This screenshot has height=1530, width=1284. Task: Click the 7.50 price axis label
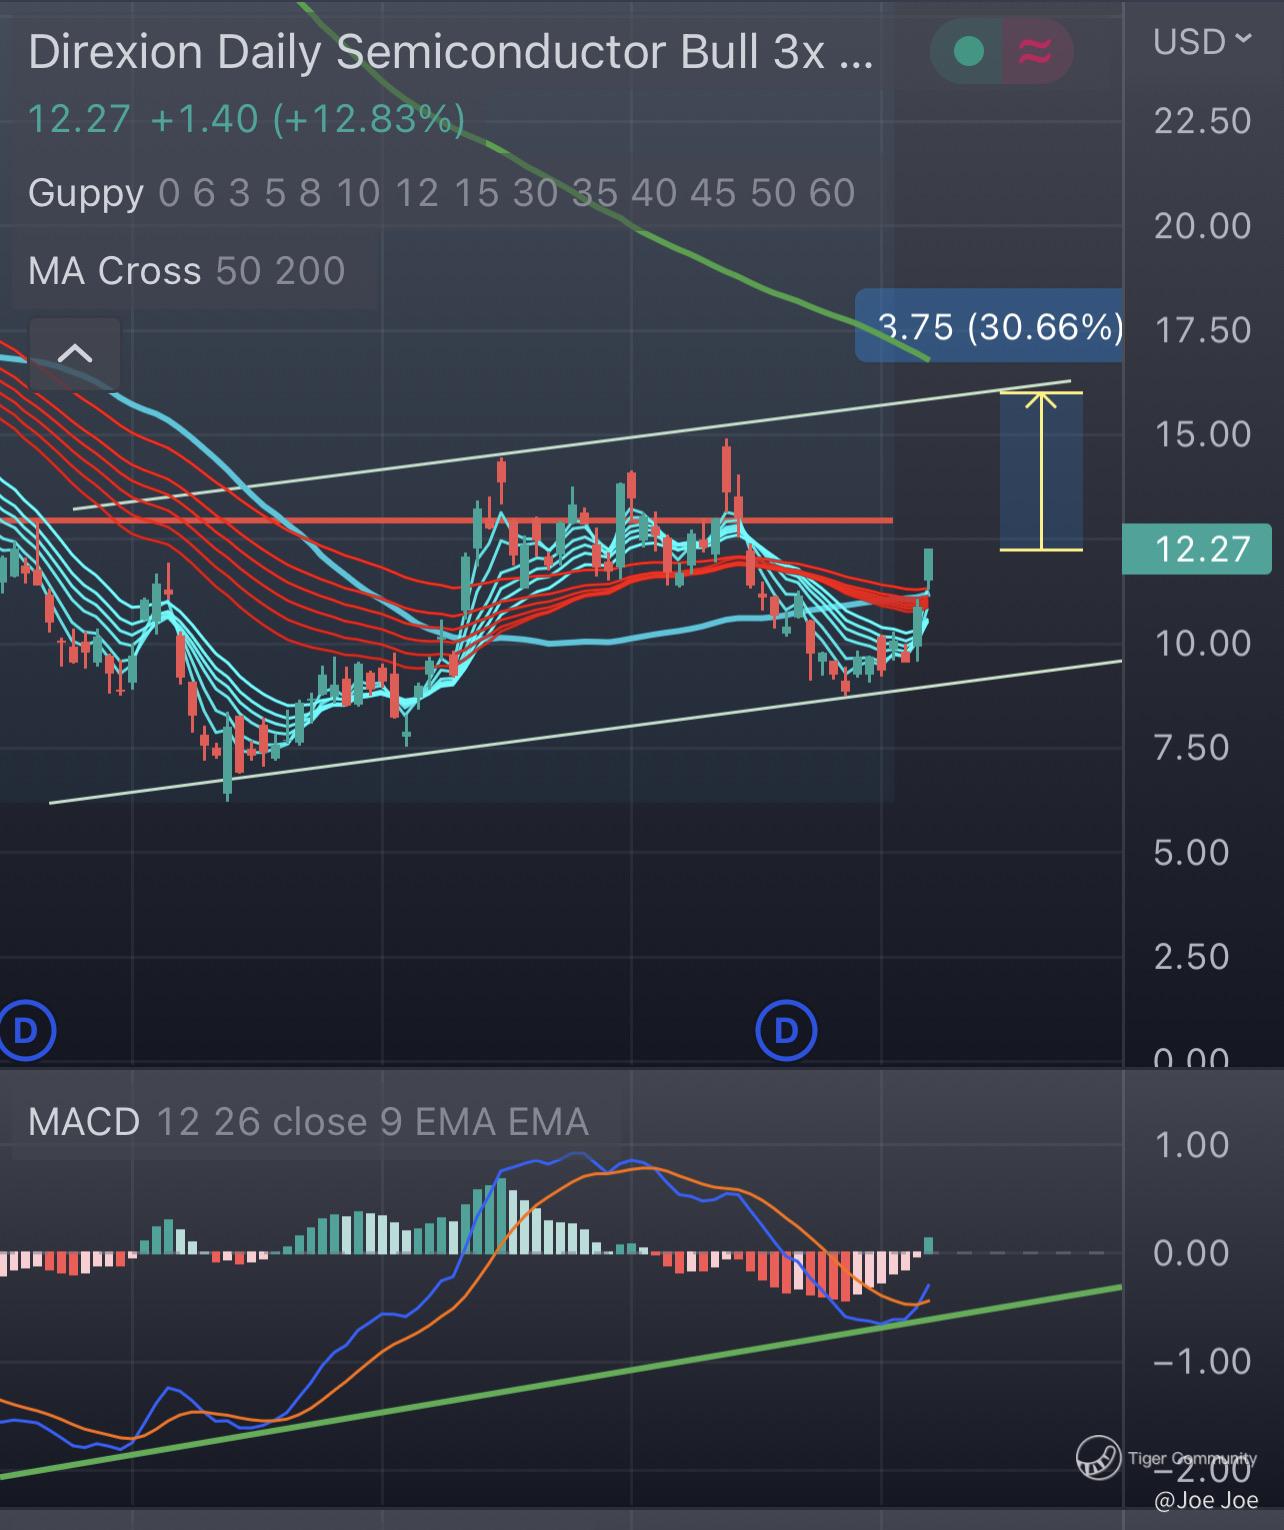(1191, 747)
